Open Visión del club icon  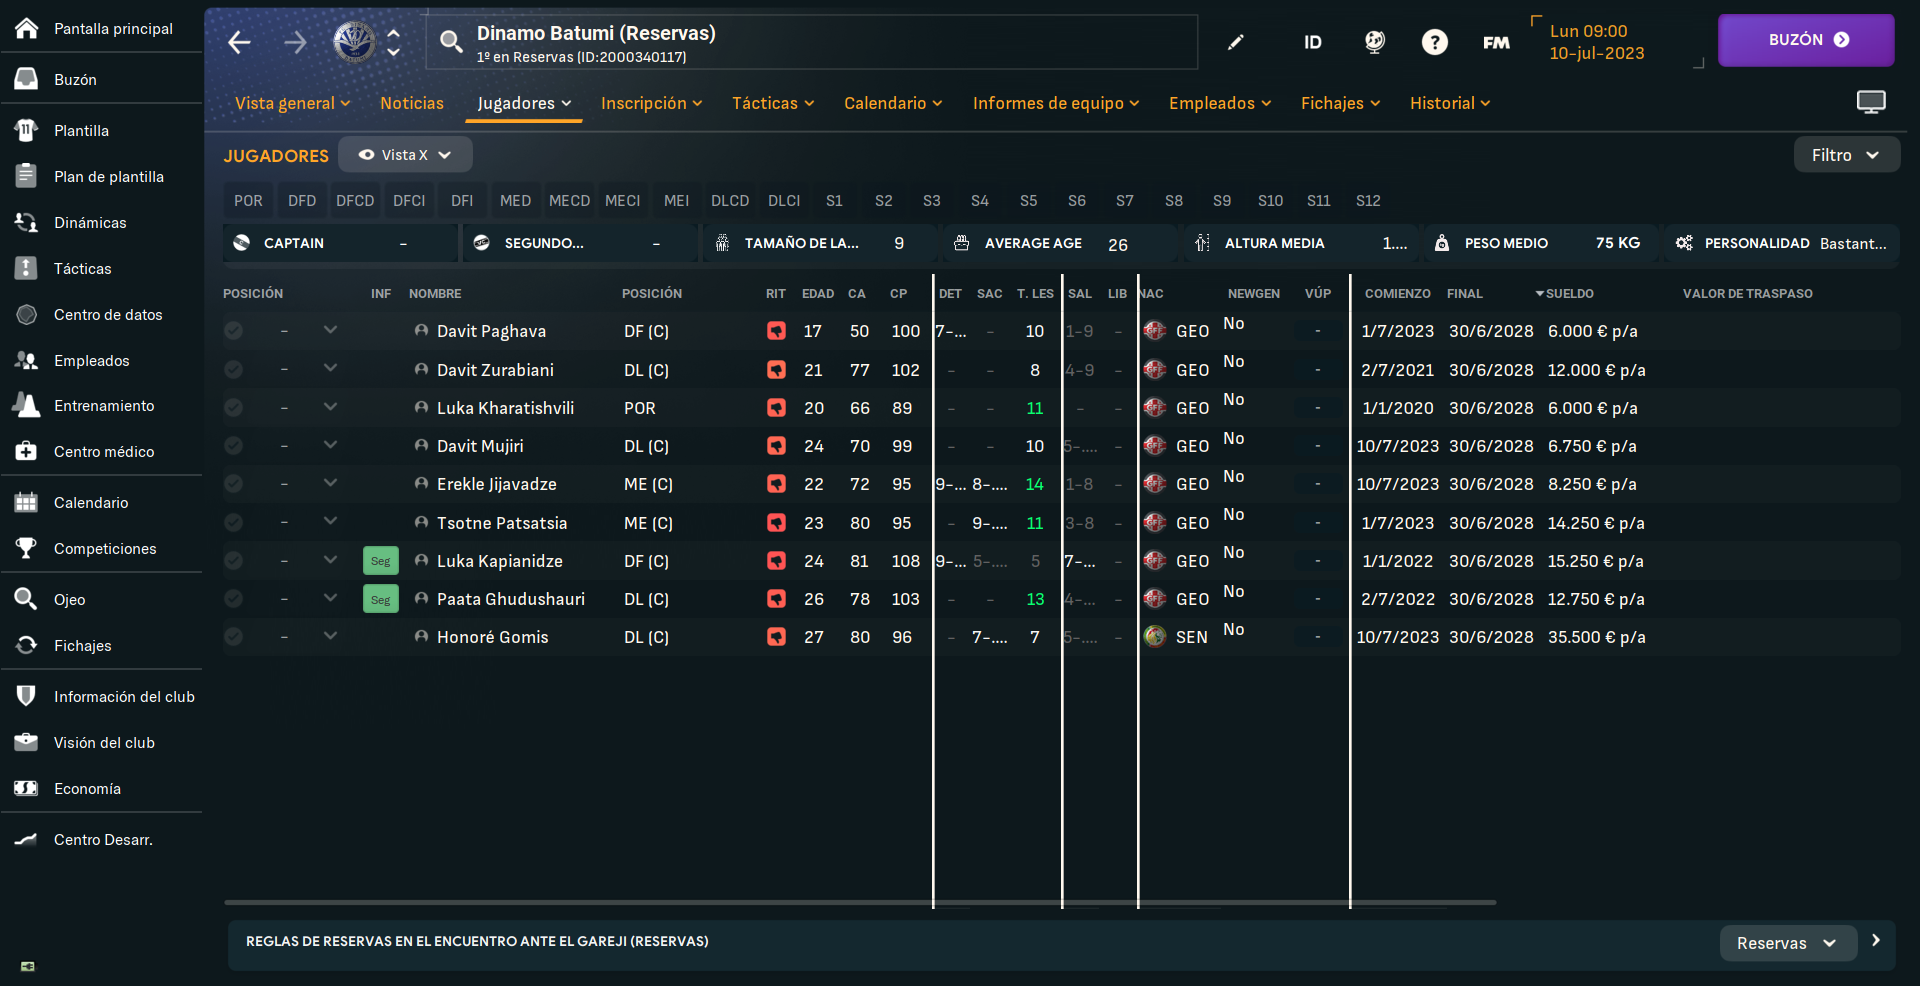pos(27,742)
